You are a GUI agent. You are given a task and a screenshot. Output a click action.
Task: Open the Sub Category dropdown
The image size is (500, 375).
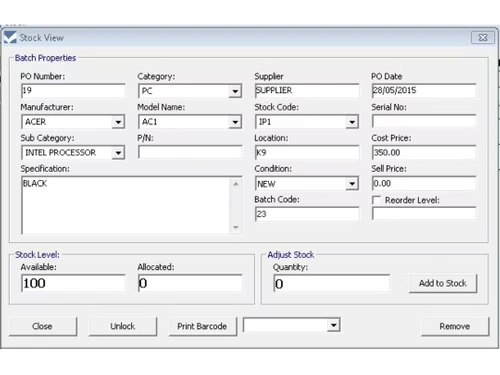(118, 153)
